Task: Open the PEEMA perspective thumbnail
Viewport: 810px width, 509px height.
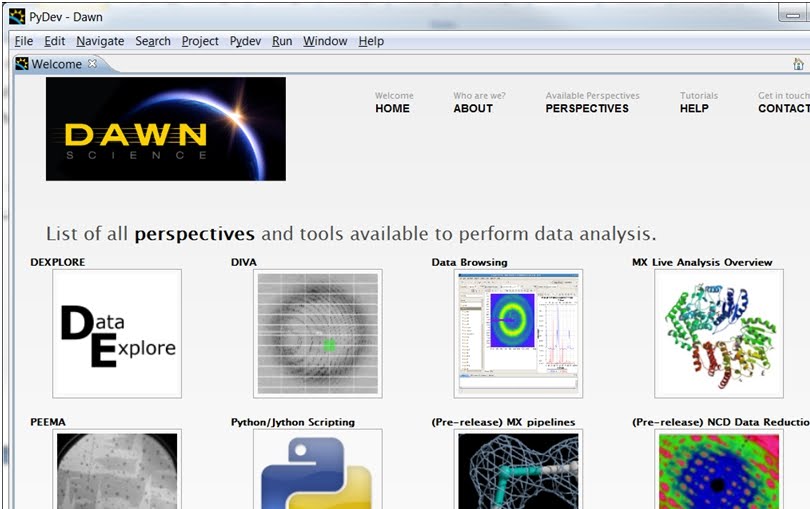Action: pyautogui.click(x=117, y=469)
